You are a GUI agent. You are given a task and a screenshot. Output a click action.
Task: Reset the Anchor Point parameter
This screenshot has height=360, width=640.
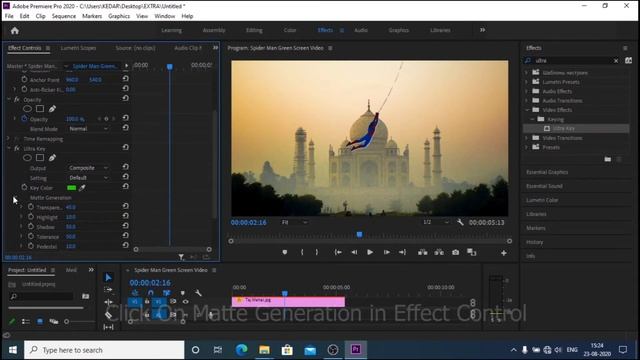pos(126,79)
